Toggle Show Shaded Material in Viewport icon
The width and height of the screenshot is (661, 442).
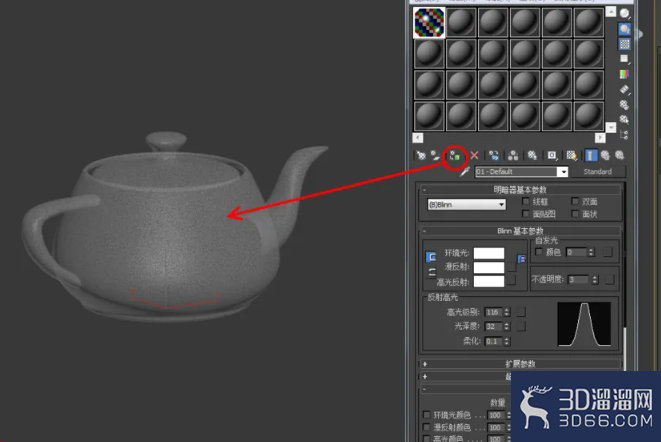pyautogui.click(x=572, y=156)
